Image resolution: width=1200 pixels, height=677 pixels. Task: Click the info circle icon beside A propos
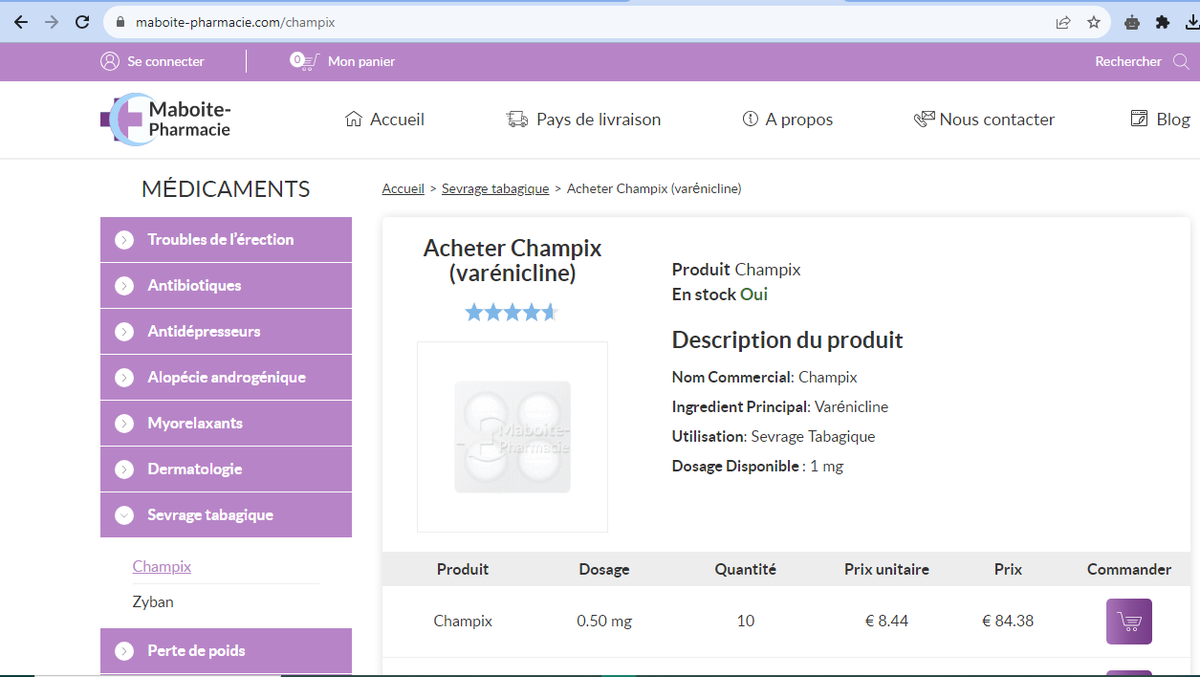(750, 119)
